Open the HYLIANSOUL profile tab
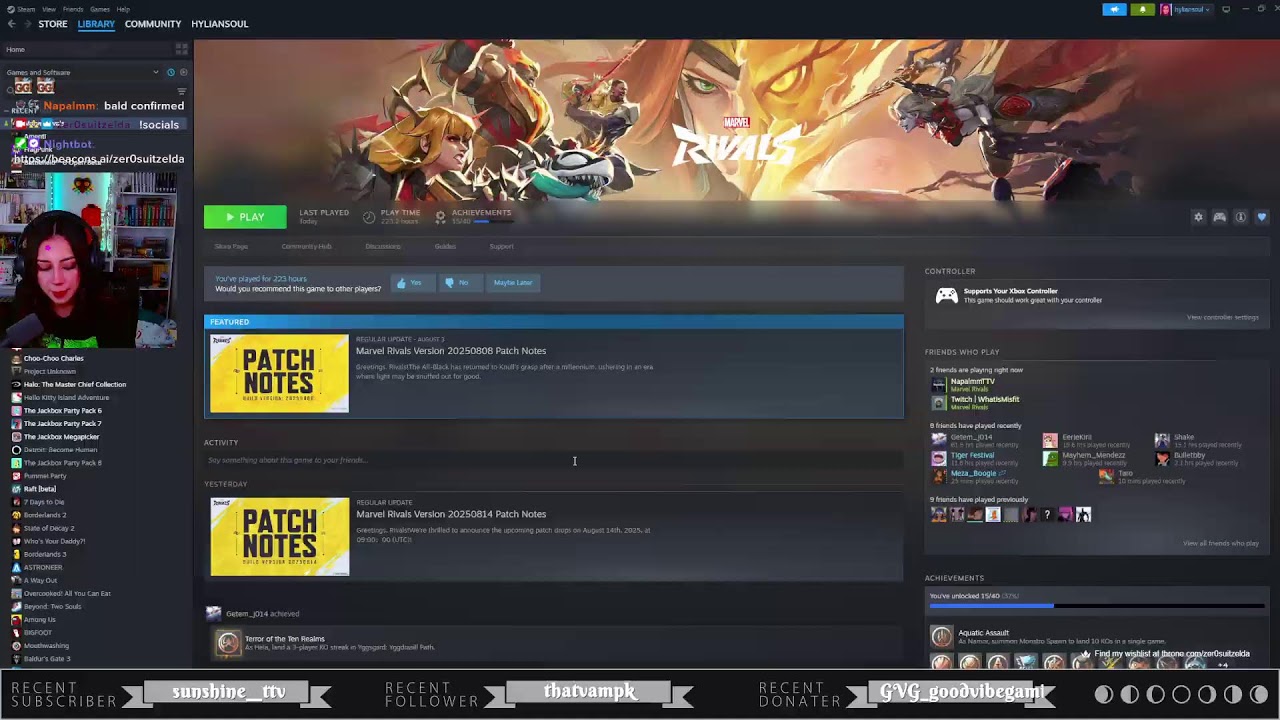Screen dimensions: 1280x720 pyautogui.click(x=220, y=24)
